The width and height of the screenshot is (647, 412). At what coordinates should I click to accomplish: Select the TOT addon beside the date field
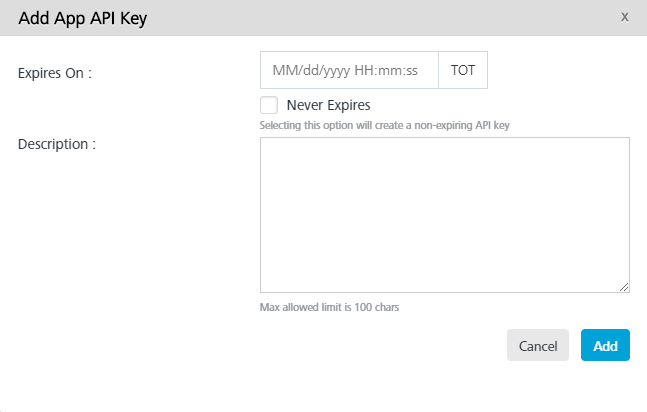[x=463, y=70]
